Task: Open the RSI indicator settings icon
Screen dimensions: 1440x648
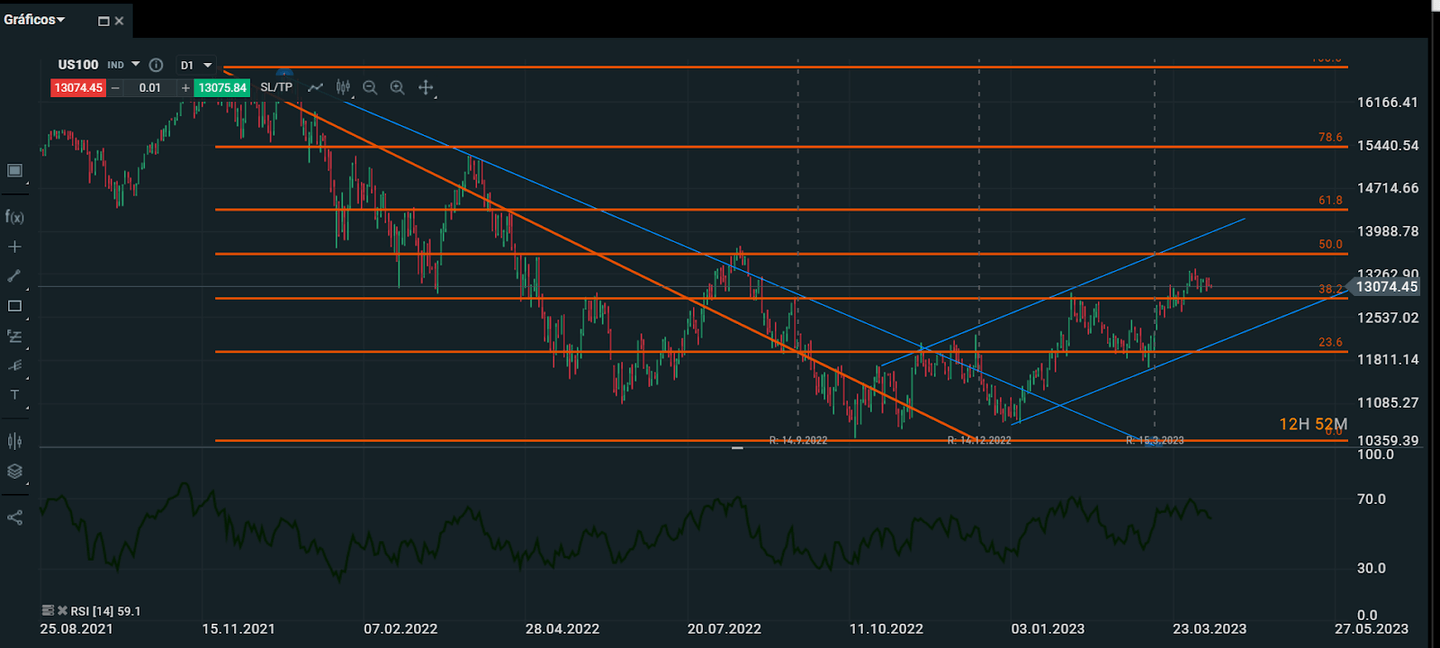Action: pyautogui.click(x=48, y=610)
